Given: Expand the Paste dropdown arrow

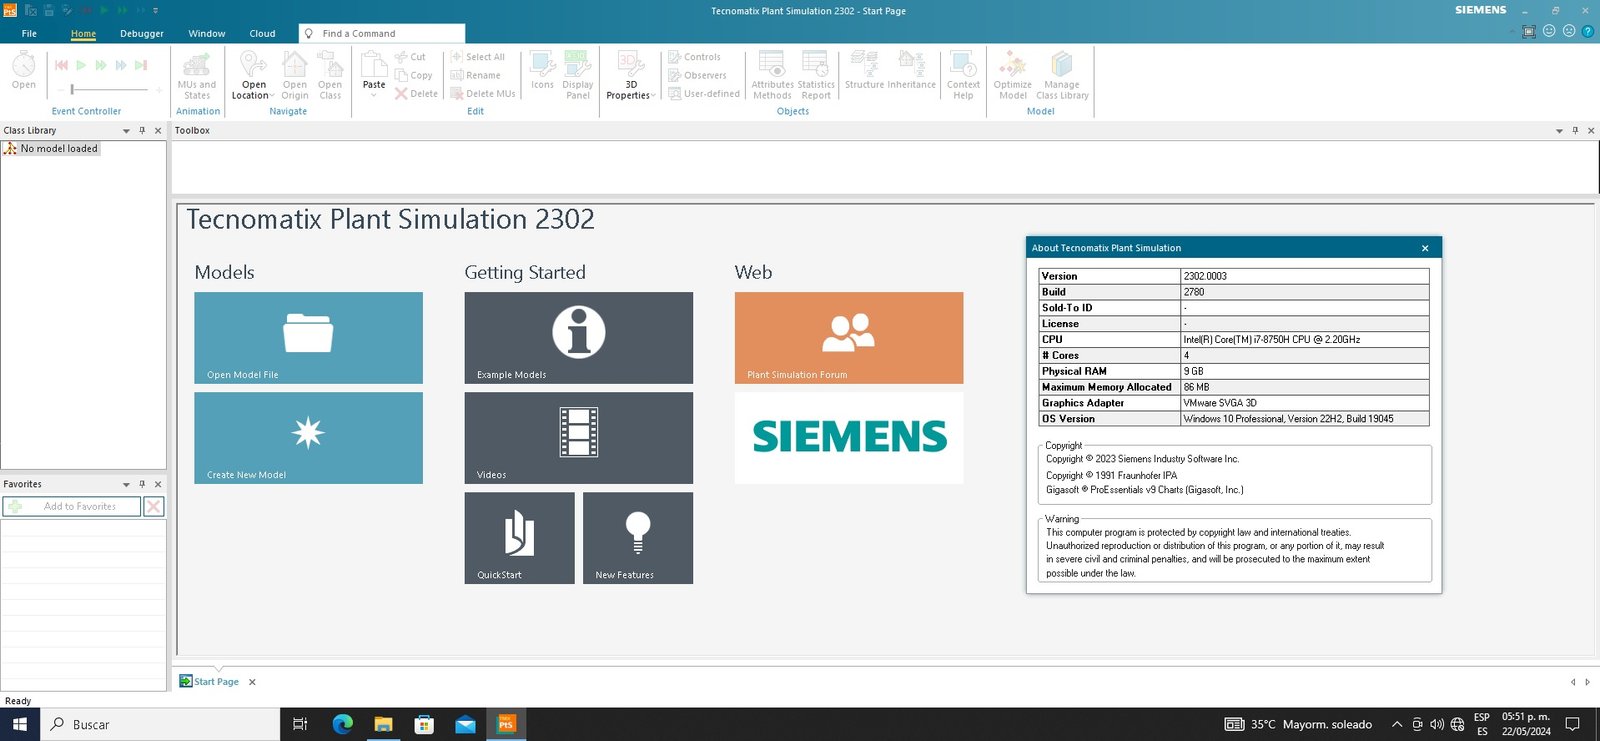Looking at the screenshot, I should click(x=374, y=95).
